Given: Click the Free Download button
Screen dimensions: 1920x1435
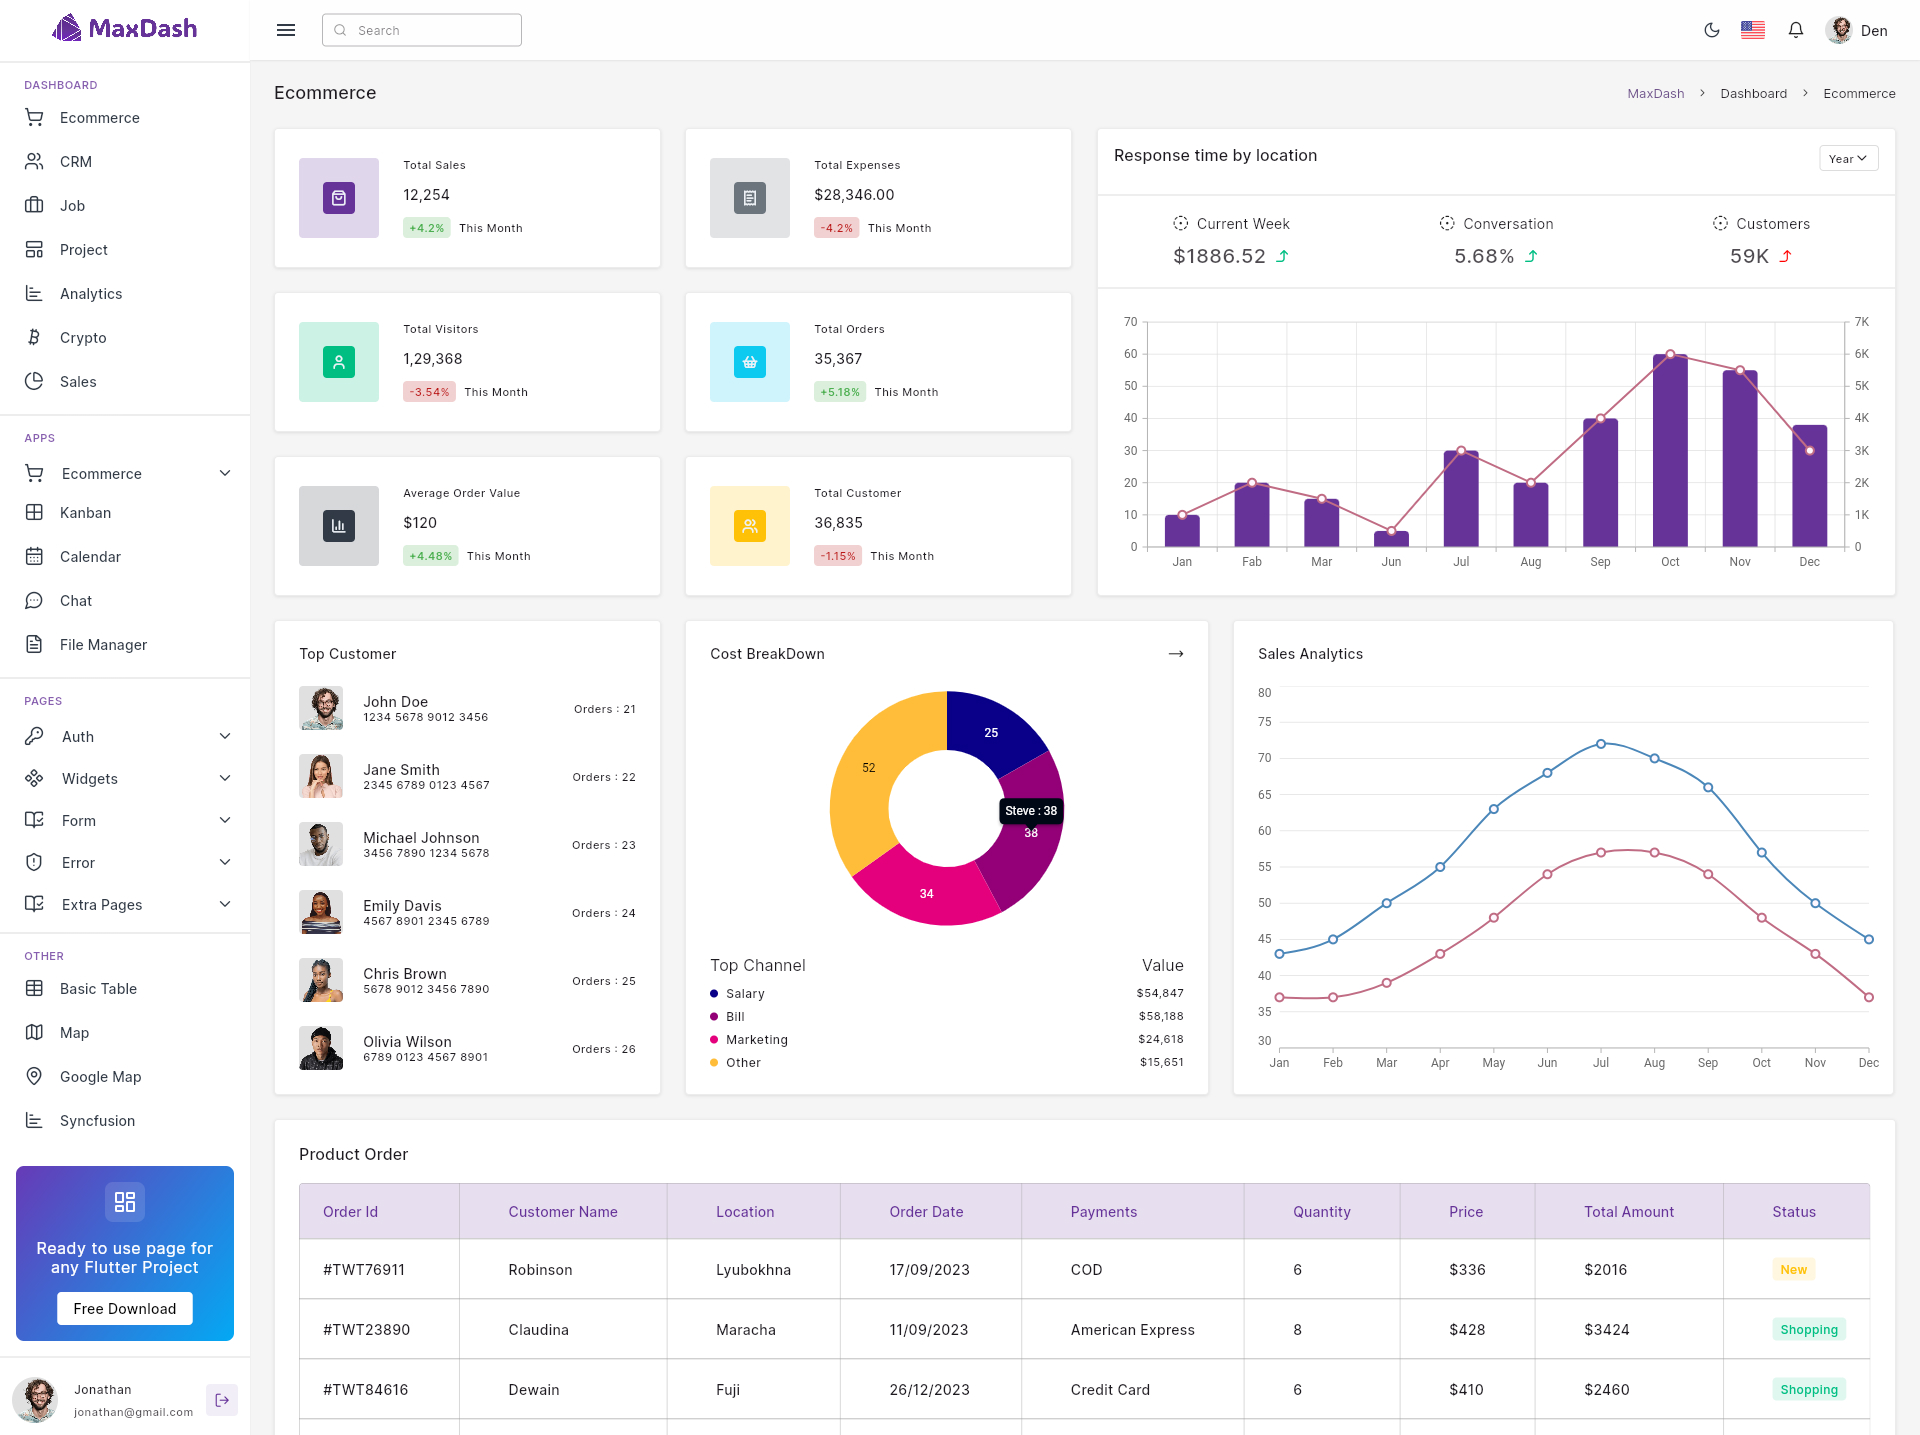Looking at the screenshot, I should click(125, 1309).
